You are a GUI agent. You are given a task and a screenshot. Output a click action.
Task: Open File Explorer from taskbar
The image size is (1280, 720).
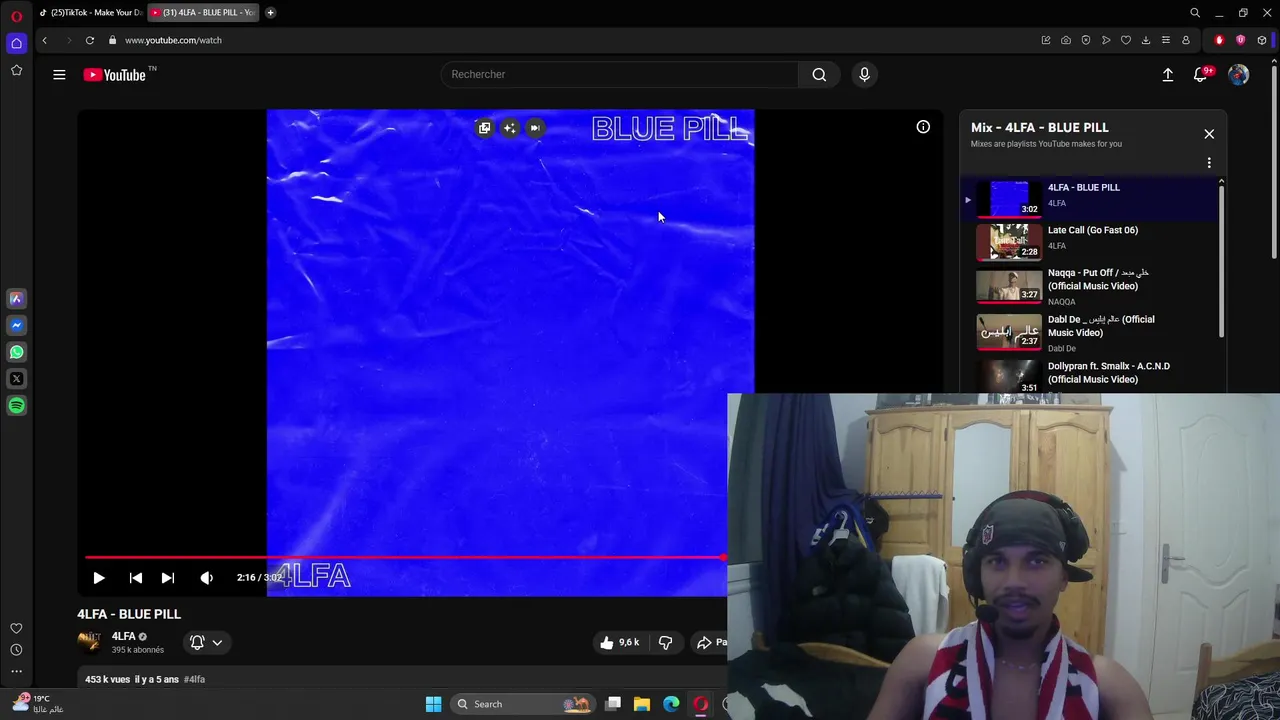pos(642,704)
